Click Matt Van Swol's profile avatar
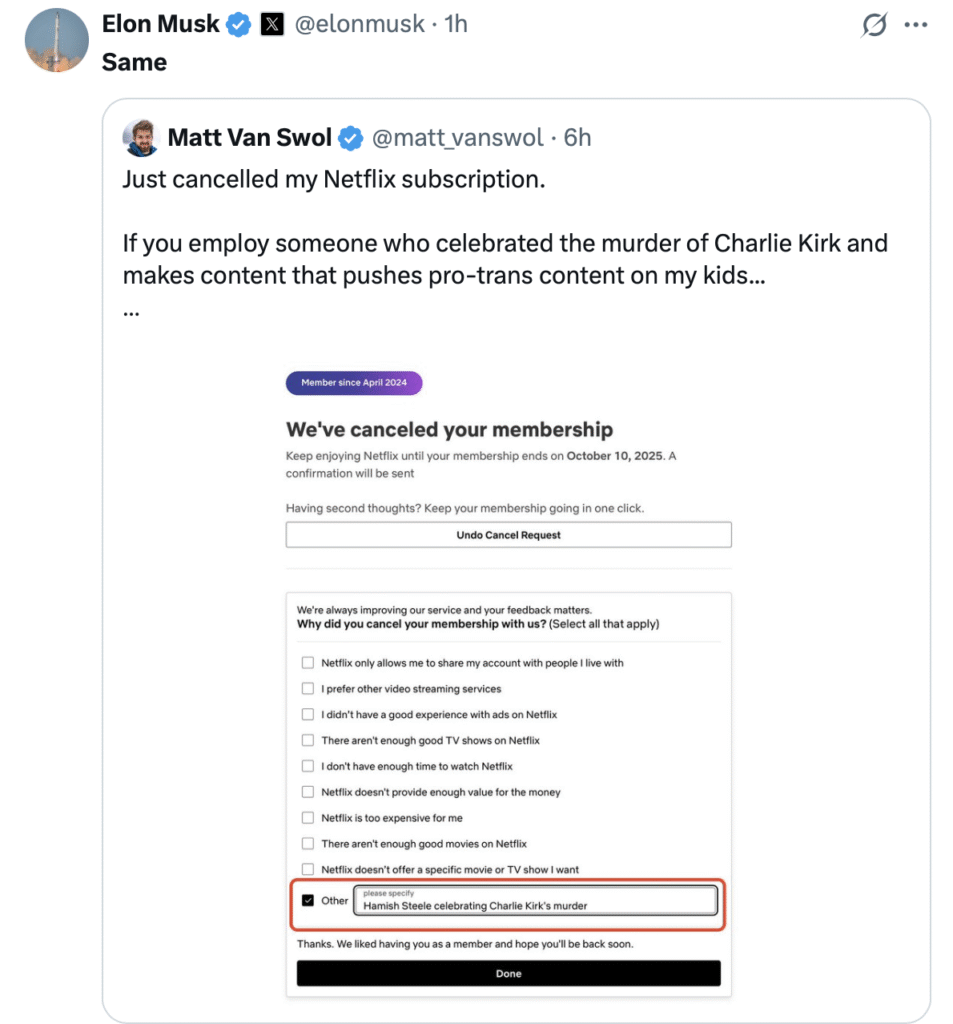Screen dimensions: 953x1024 click(141, 138)
